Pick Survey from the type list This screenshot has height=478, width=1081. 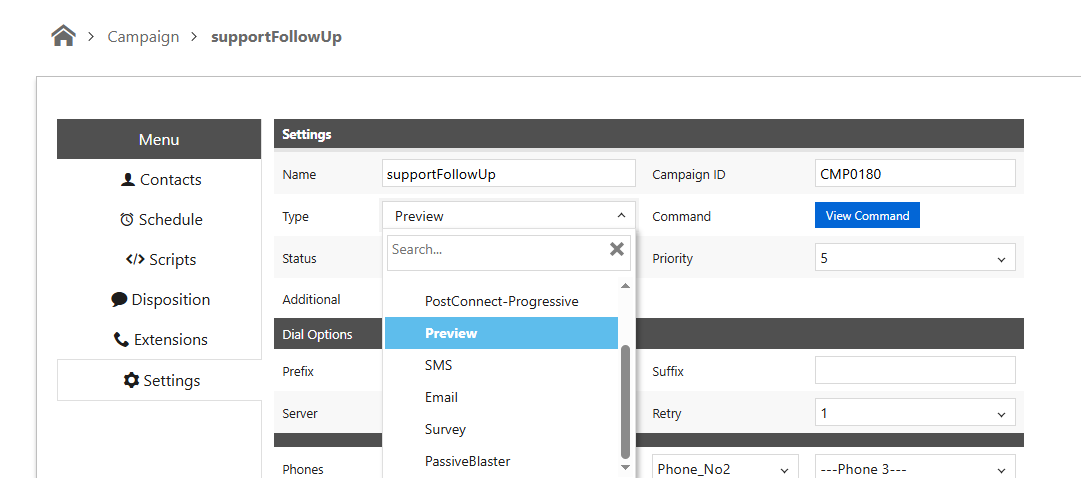(445, 429)
